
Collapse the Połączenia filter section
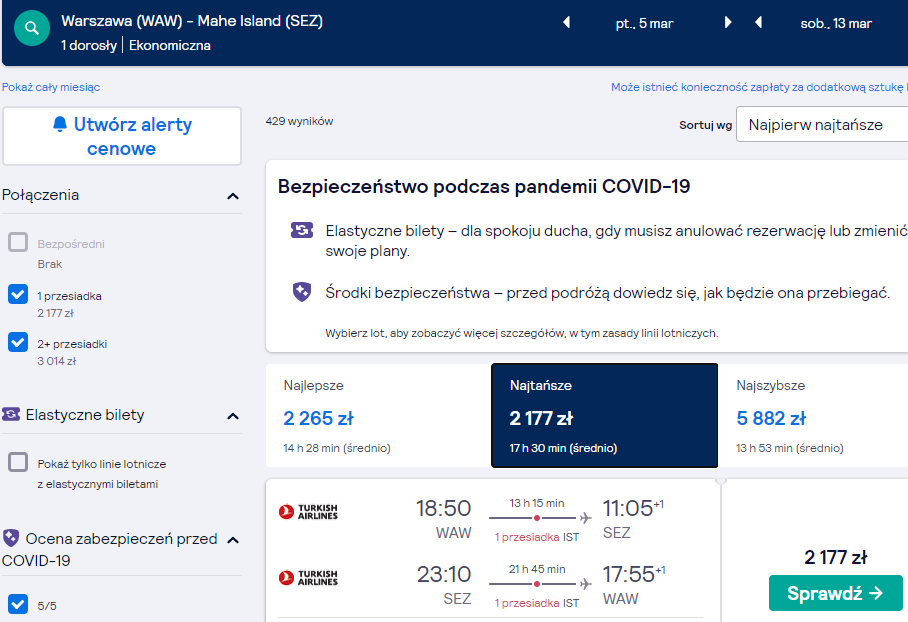(233, 196)
